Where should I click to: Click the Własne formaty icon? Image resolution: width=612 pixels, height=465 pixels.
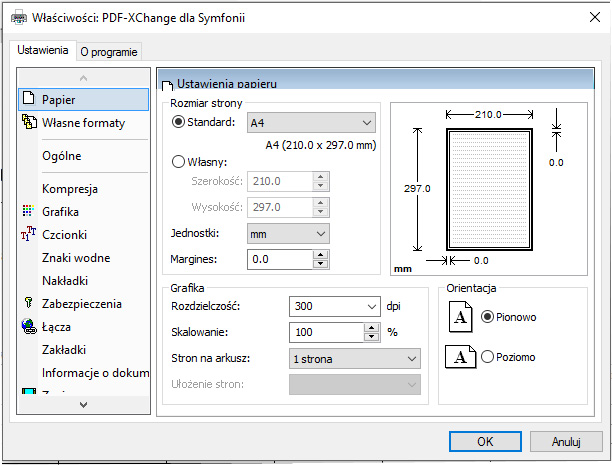29,122
